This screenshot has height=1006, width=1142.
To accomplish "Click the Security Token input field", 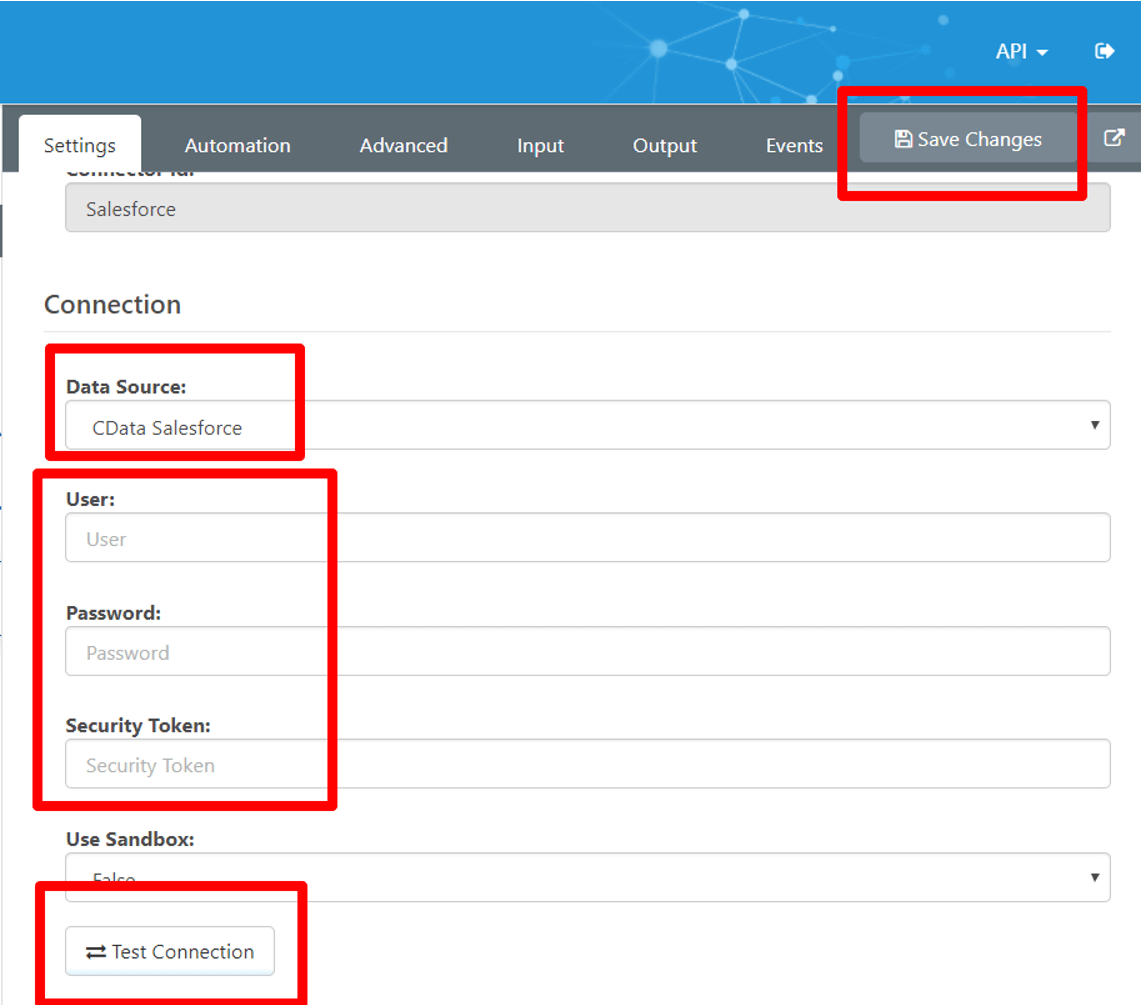I will click(588, 763).
